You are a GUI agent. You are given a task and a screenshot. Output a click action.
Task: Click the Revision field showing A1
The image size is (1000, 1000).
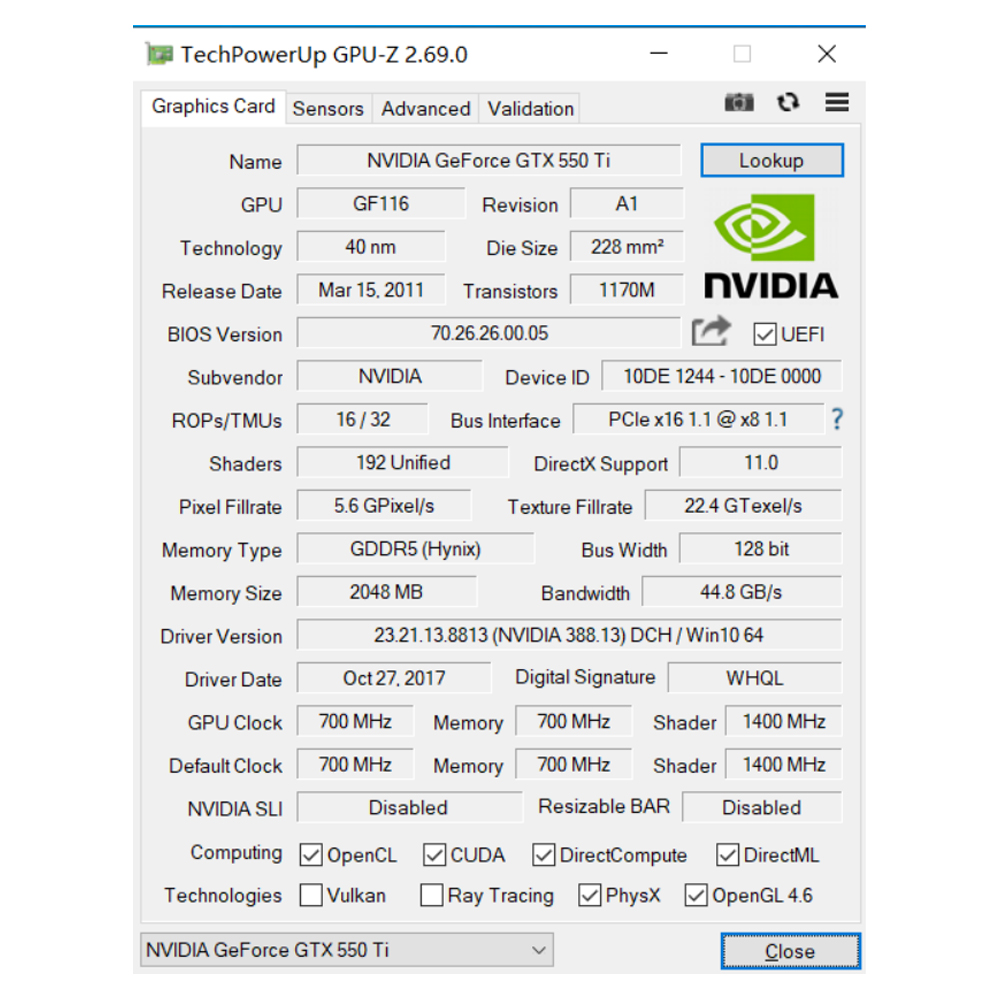pyautogui.click(x=626, y=203)
